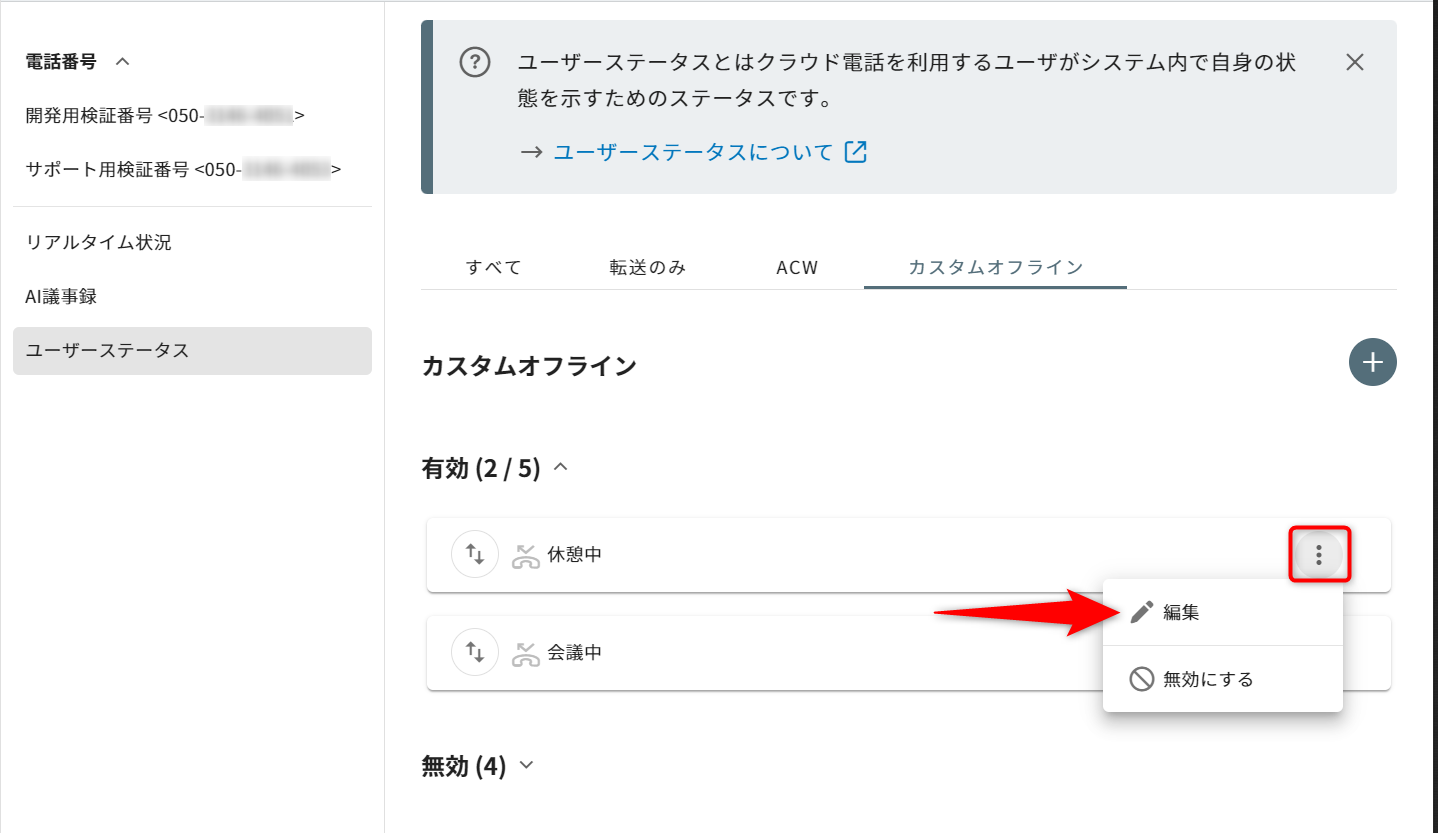Click reorder arrows icon on 休憩中 row

click(475, 554)
